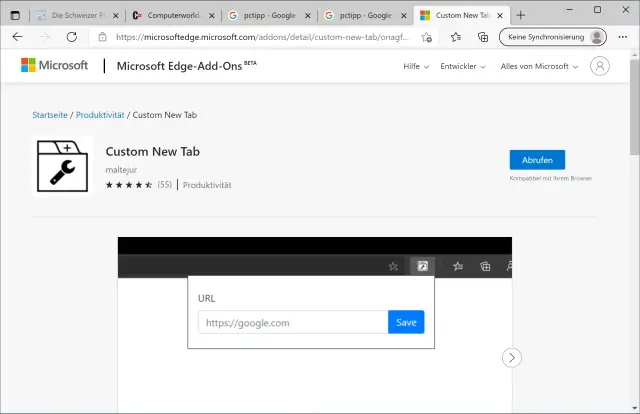Click the address bar URL field
640x414 pixels.
click(260, 37)
